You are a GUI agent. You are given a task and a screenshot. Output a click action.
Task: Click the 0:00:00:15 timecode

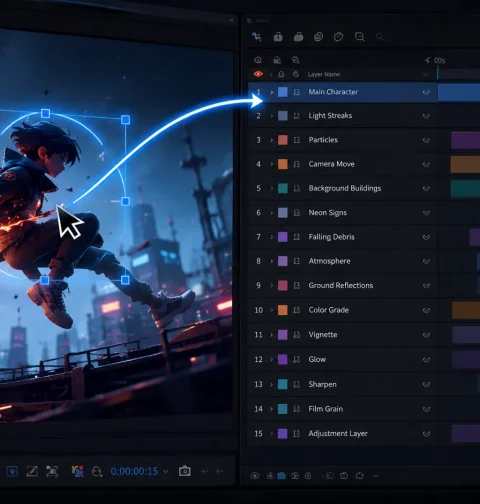click(x=134, y=471)
